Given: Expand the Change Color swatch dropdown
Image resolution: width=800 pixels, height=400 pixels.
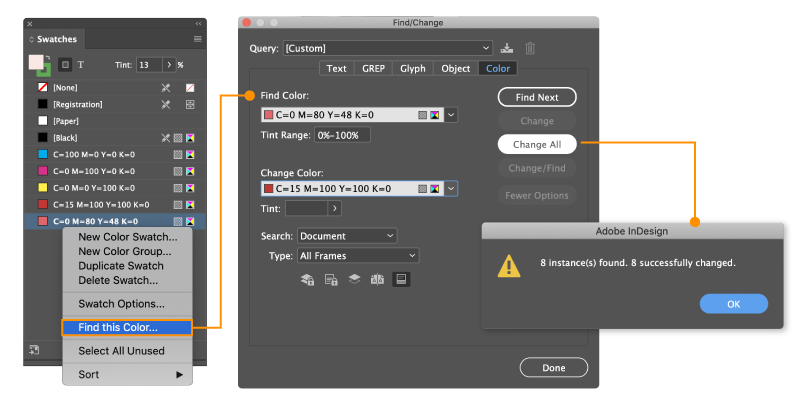Looking at the screenshot, I should (452, 188).
